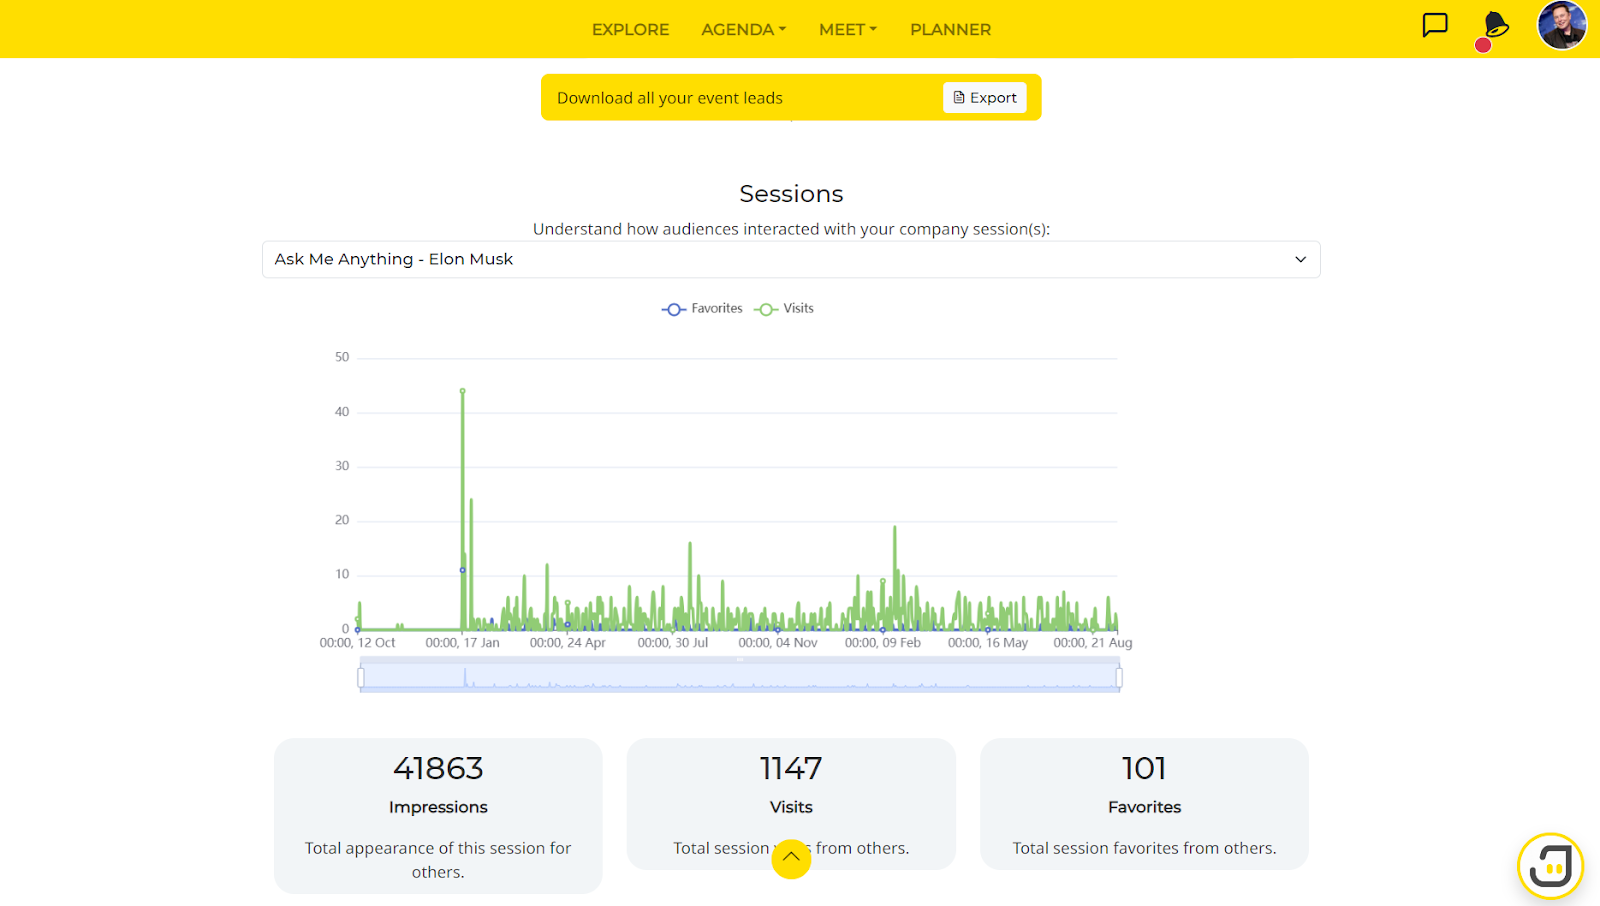This screenshot has height=906, width=1600.
Task: Click the tallest Visits peak data point
Action: pos(462,391)
